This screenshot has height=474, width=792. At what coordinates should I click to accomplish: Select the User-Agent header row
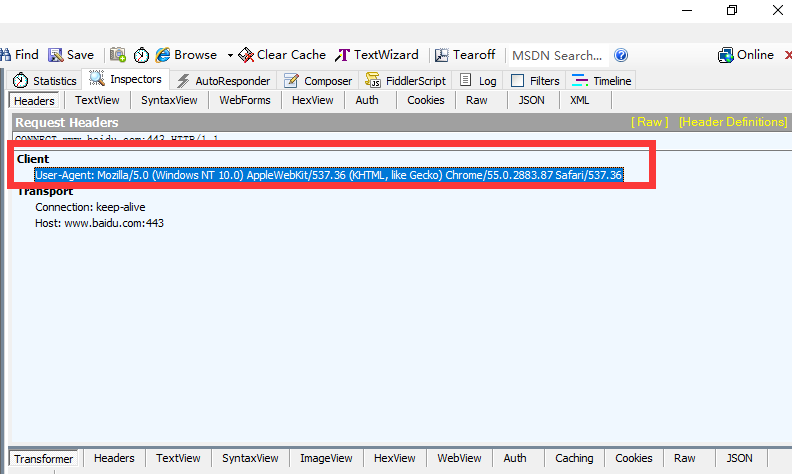tap(328, 175)
